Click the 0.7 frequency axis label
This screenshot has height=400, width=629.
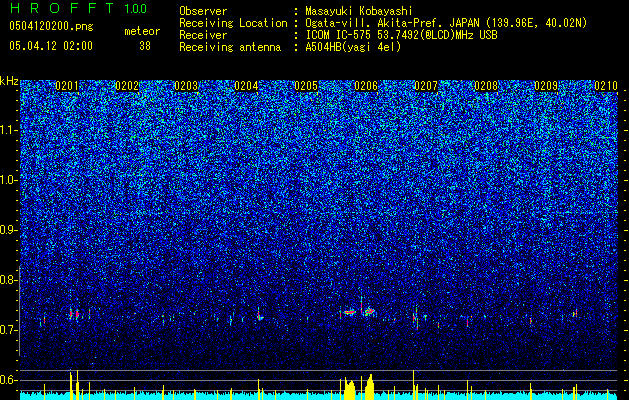click(x=8, y=330)
